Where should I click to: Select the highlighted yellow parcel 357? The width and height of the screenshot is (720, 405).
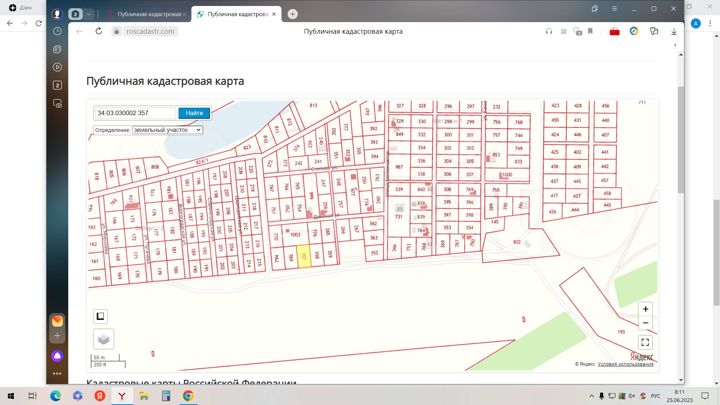pos(304,256)
